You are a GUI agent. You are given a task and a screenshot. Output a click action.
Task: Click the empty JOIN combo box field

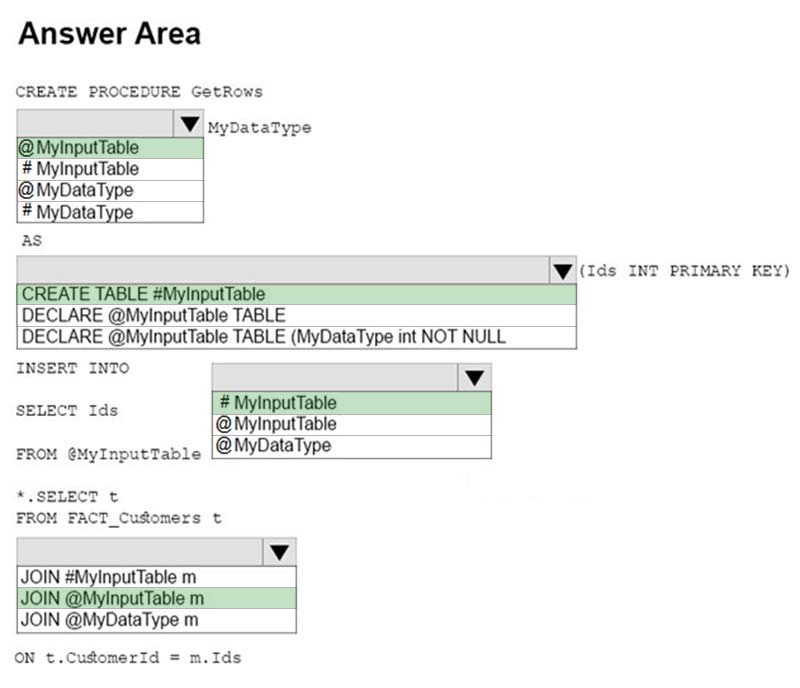click(140, 552)
